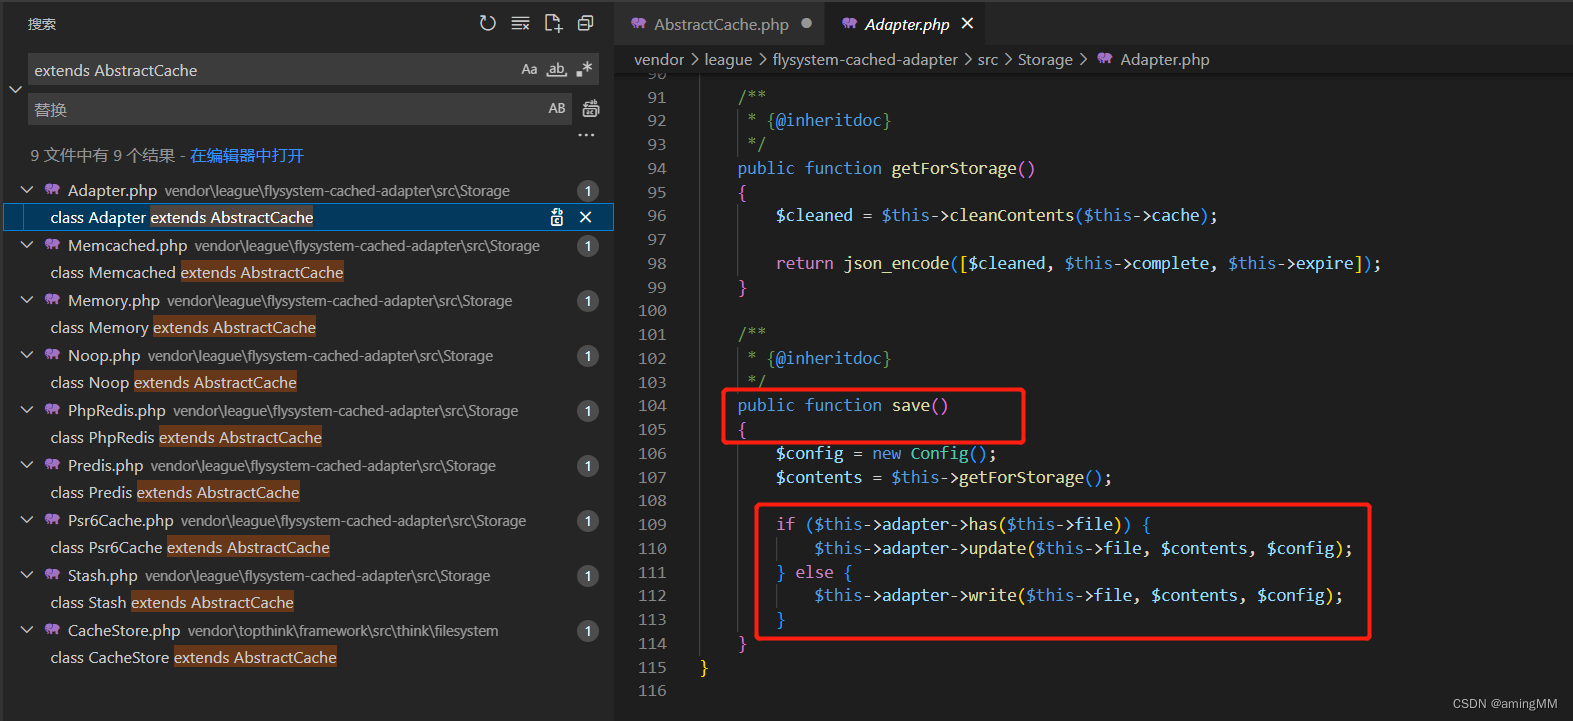Switch to the Adapter.php editor tab
This screenshot has height=721, width=1573.
click(907, 24)
